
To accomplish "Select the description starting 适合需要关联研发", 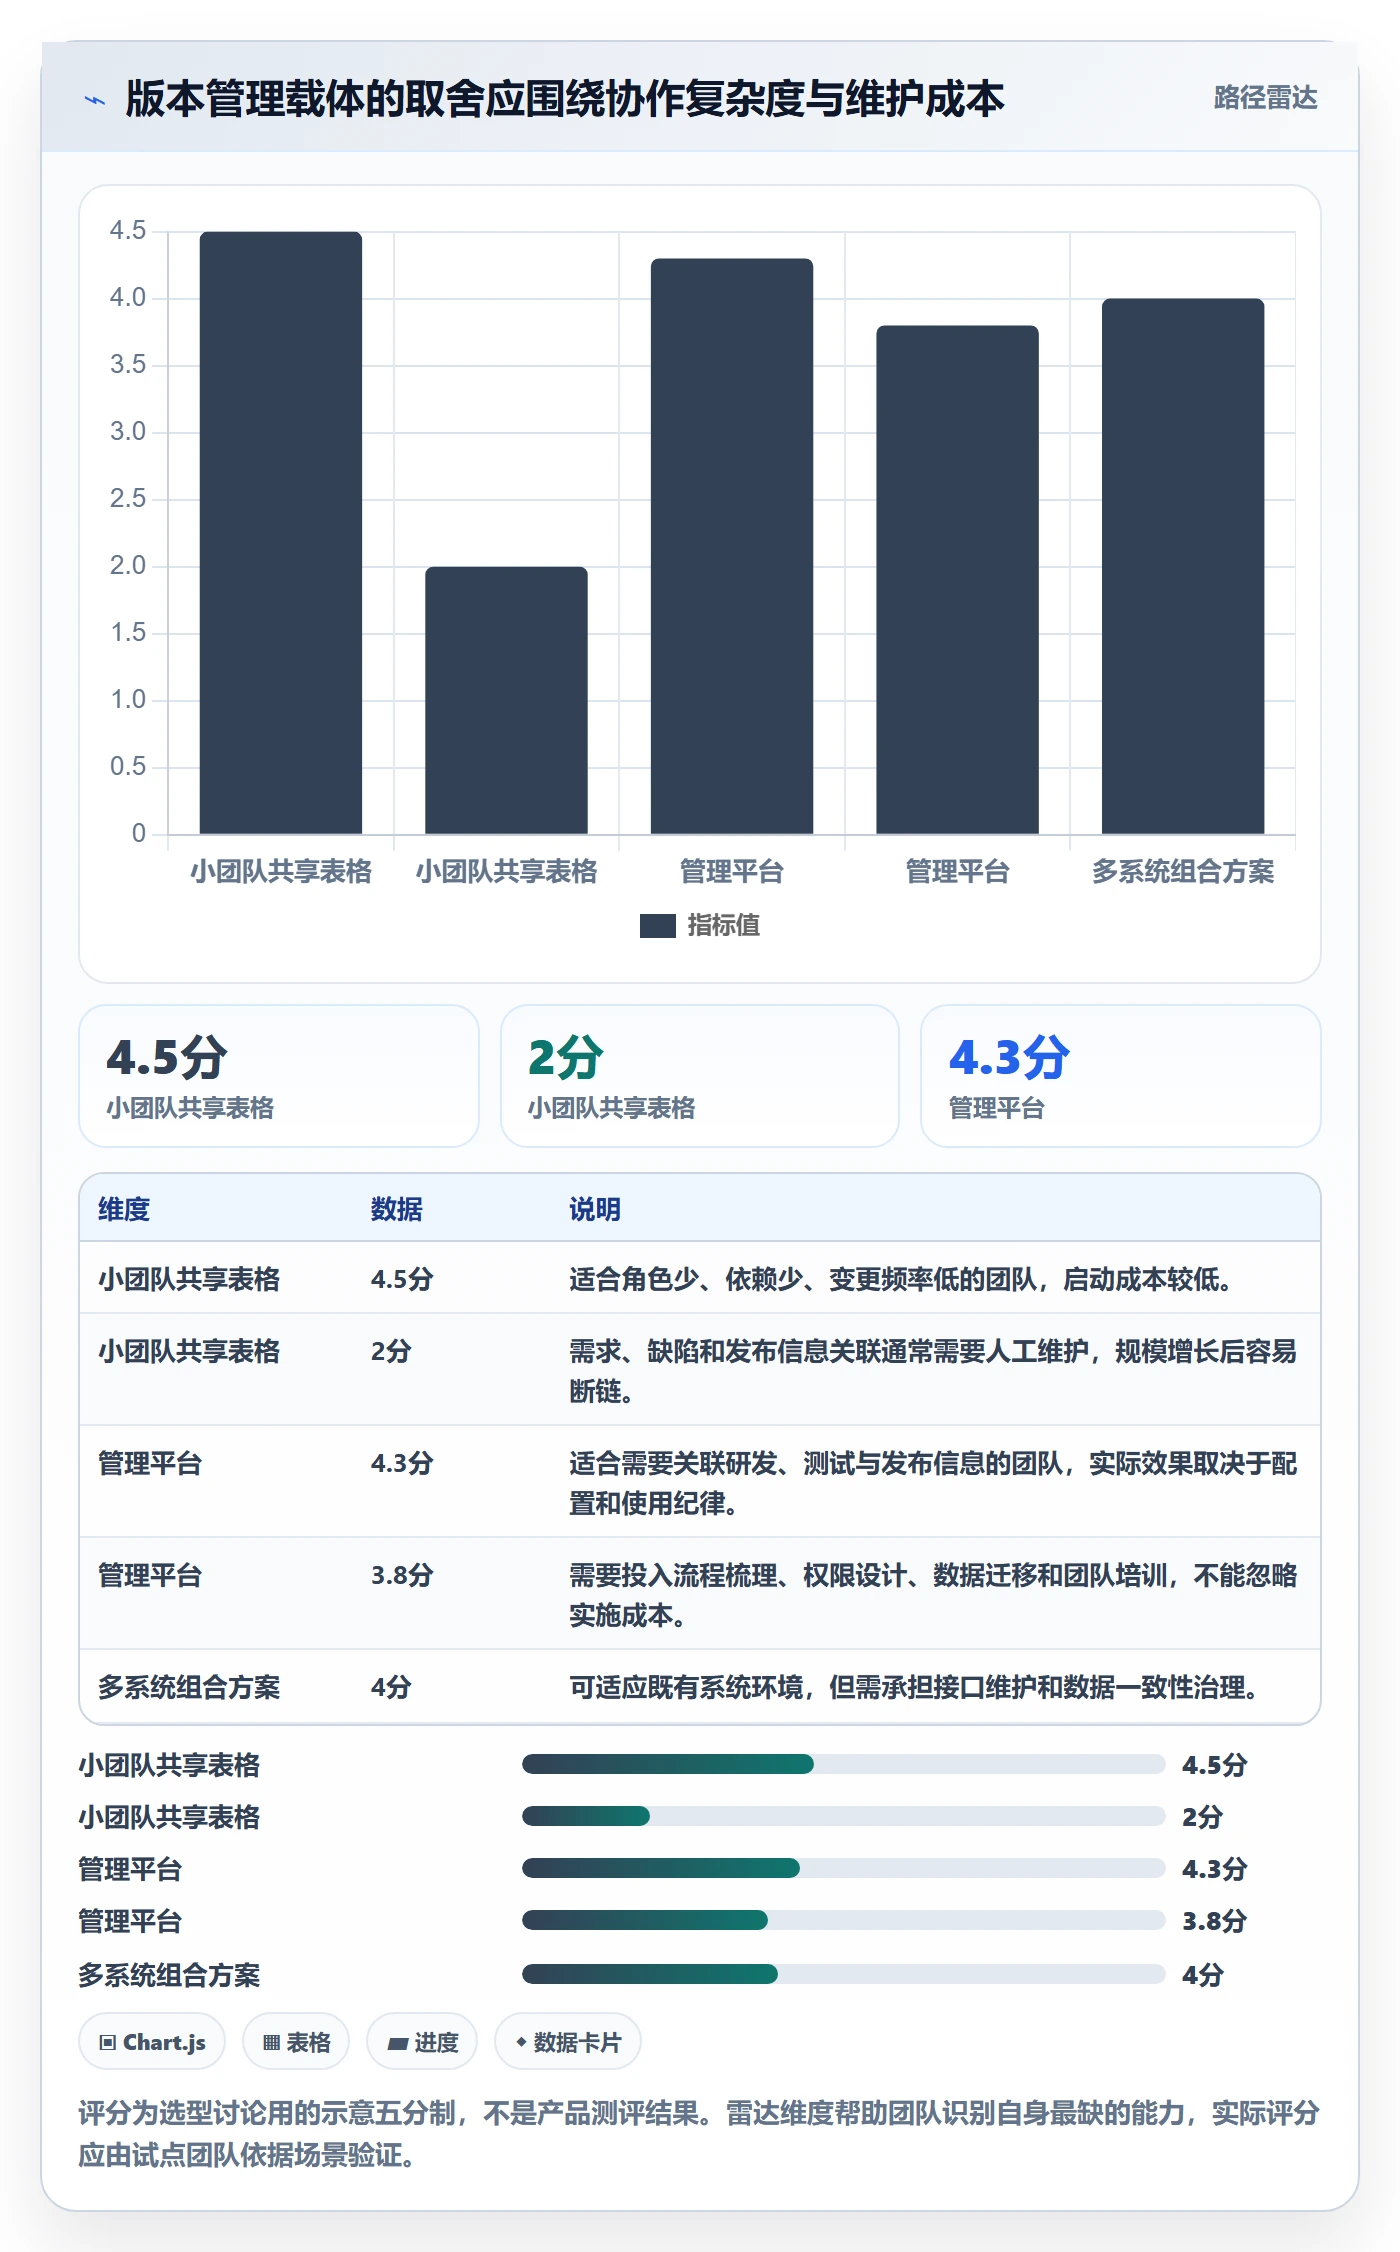I will (933, 1483).
